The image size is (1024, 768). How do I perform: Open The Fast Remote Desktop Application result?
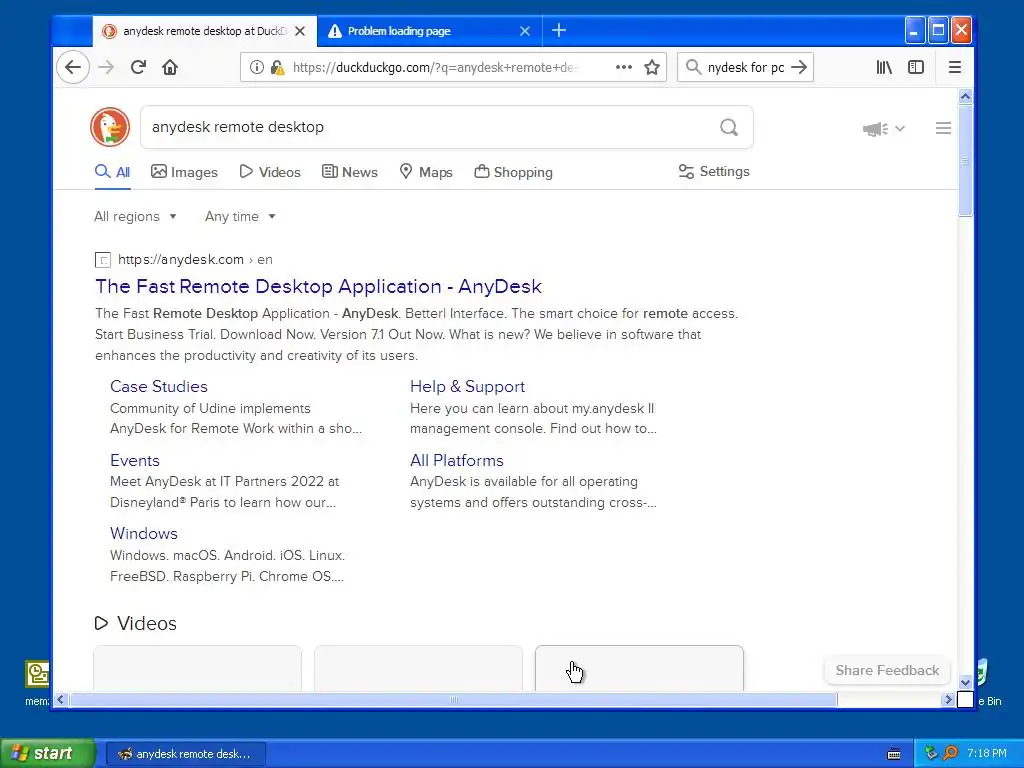[319, 286]
